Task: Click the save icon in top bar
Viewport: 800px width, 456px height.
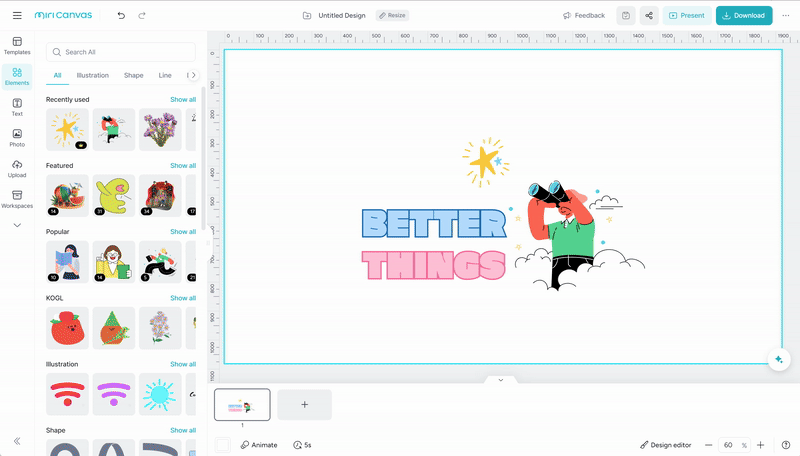Action: coord(625,16)
